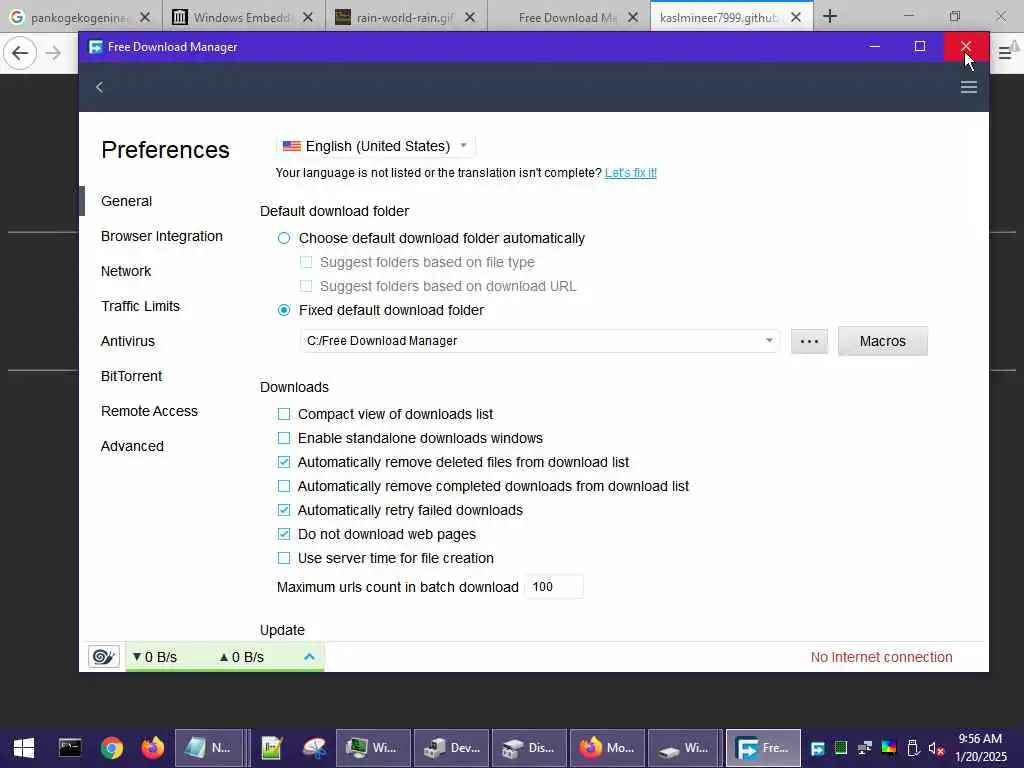
Task: Launch Firefox pinned taskbar icon
Action: click(153, 748)
